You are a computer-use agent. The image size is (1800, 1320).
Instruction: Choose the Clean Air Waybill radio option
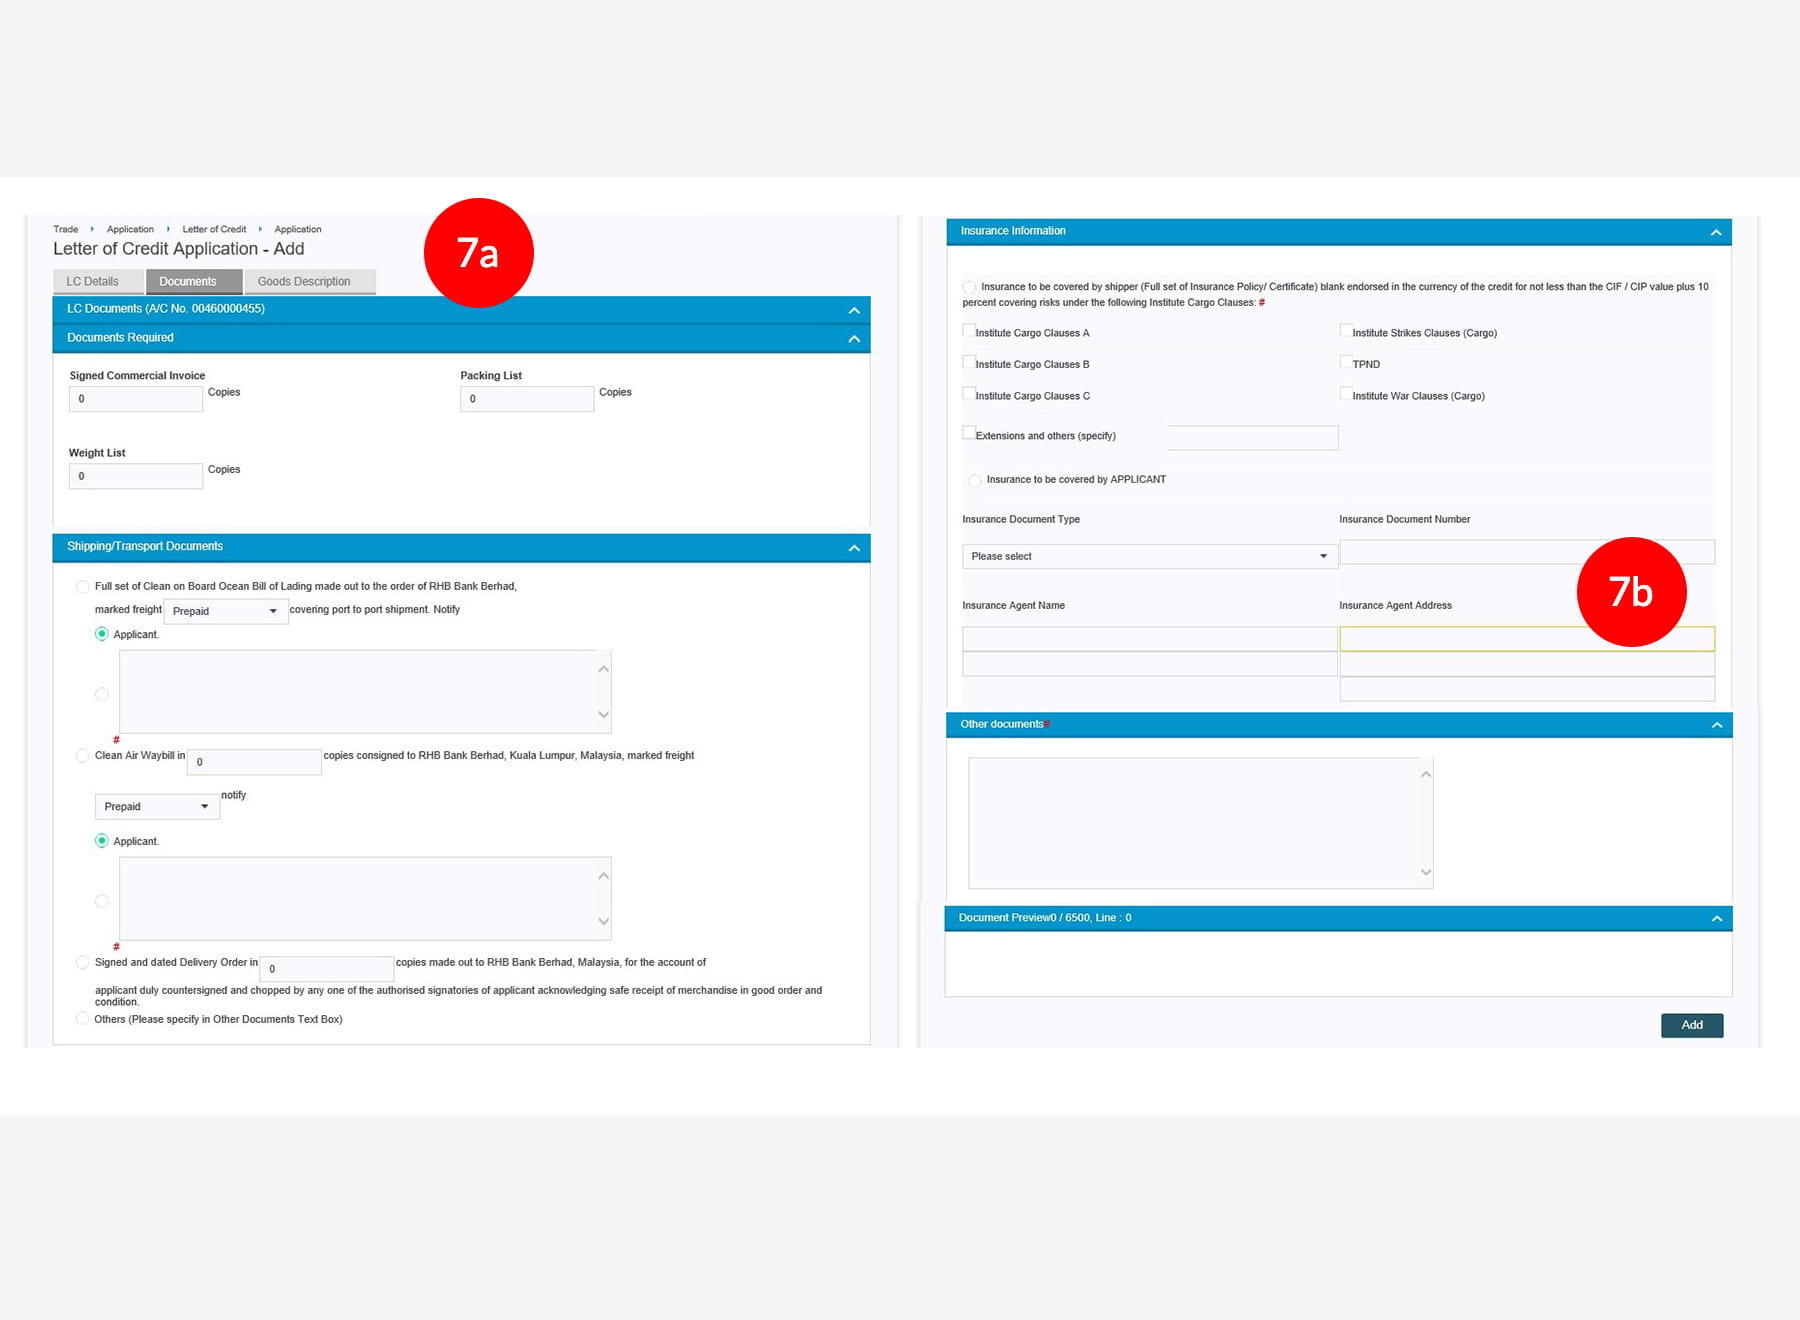pos(82,756)
